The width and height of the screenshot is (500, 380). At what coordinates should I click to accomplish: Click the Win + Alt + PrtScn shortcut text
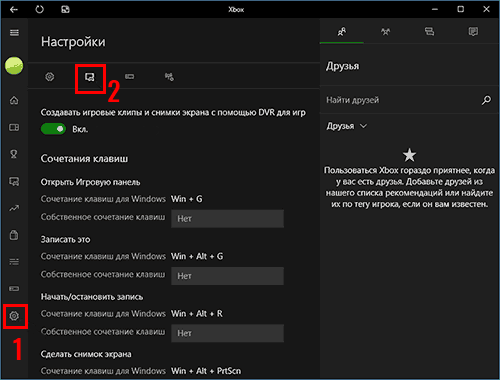point(206,371)
